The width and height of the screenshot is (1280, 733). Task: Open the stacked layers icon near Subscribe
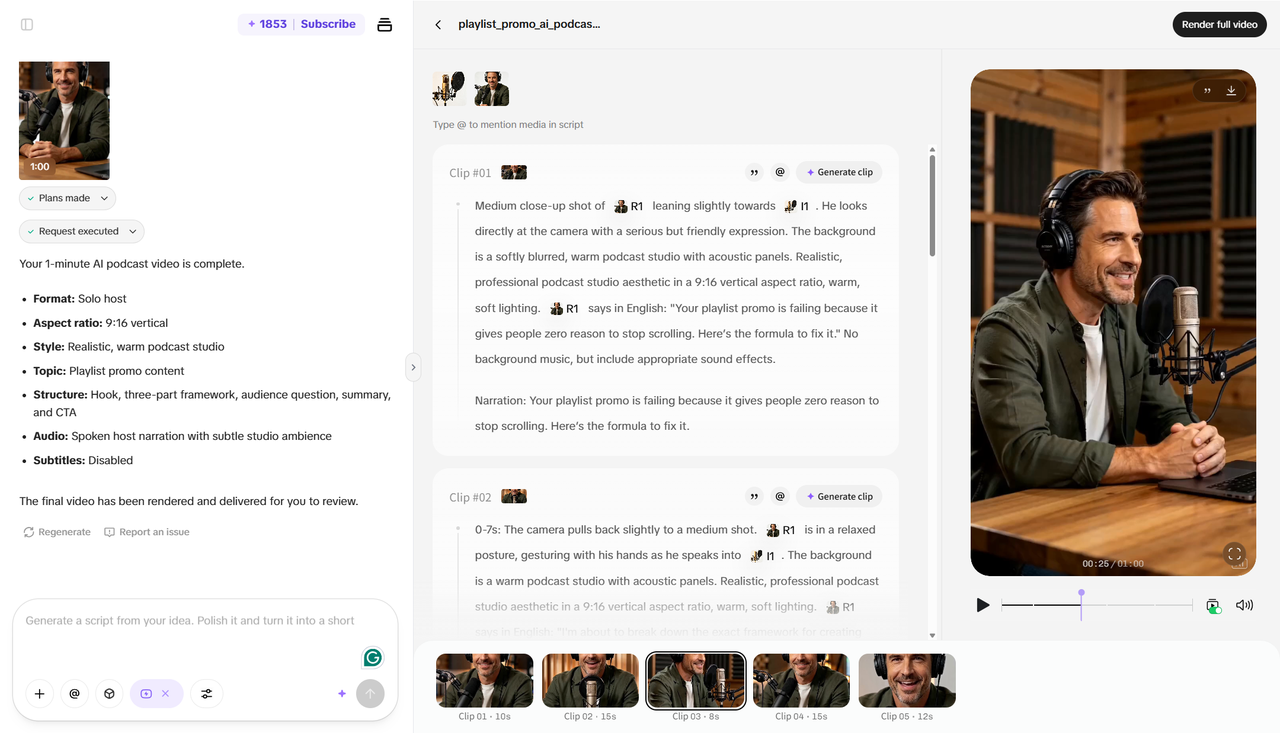pos(384,24)
